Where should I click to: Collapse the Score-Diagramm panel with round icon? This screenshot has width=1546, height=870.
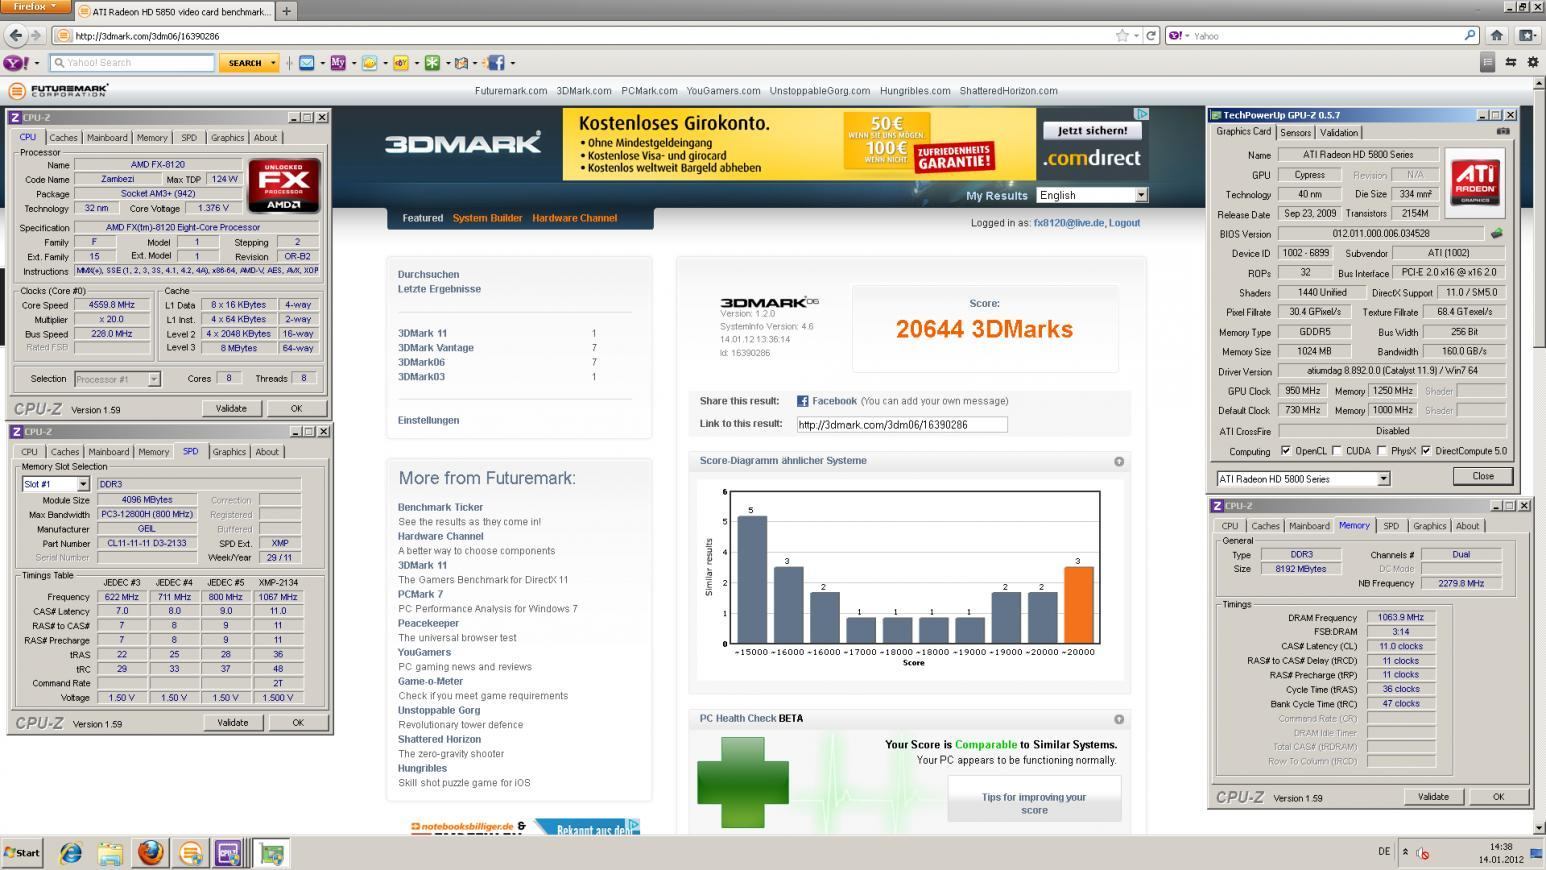pos(1119,461)
